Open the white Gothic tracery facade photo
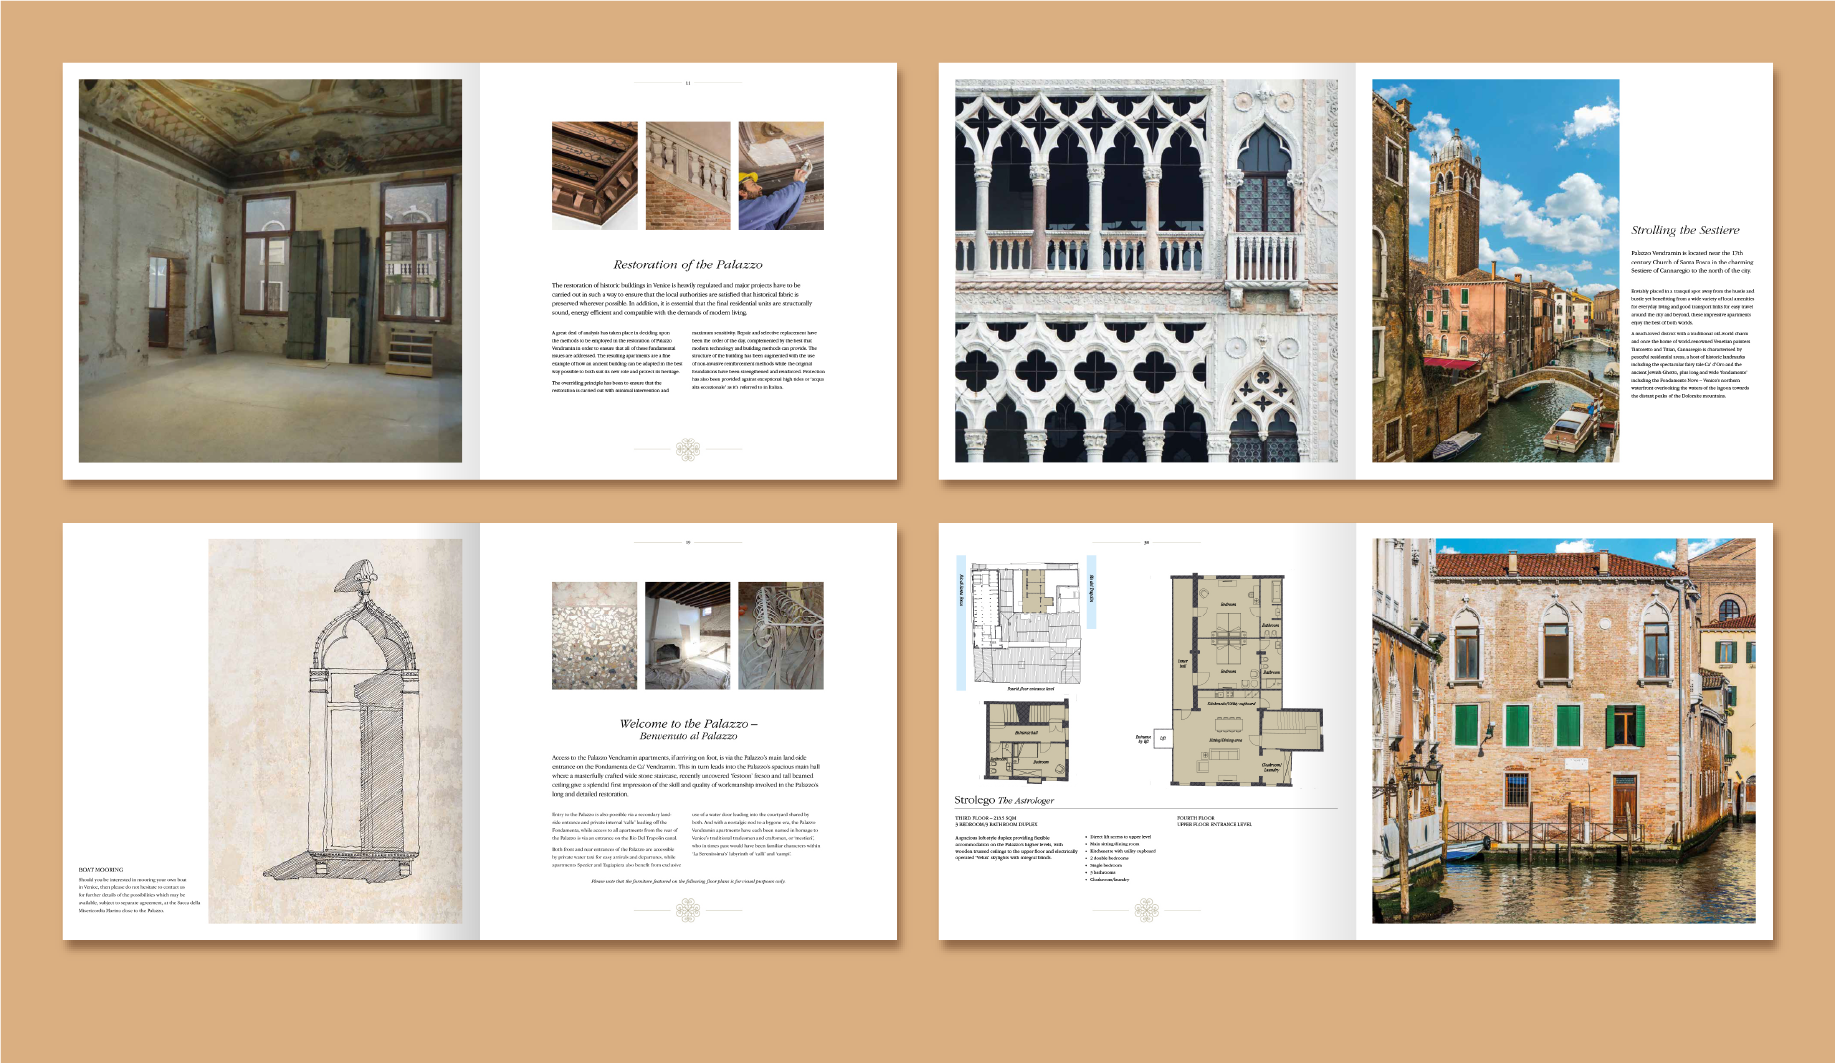This screenshot has height=1063, width=1835. click(x=1146, y=271)
